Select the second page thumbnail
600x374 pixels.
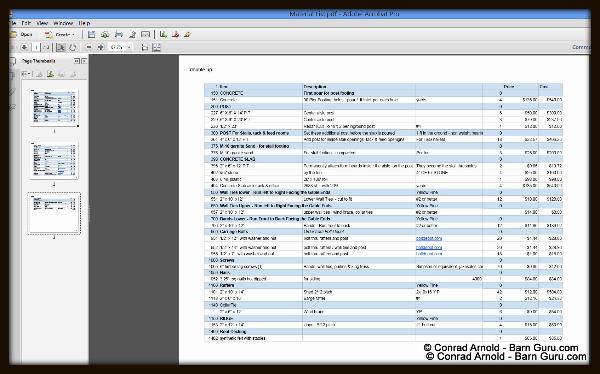(54, 160)
